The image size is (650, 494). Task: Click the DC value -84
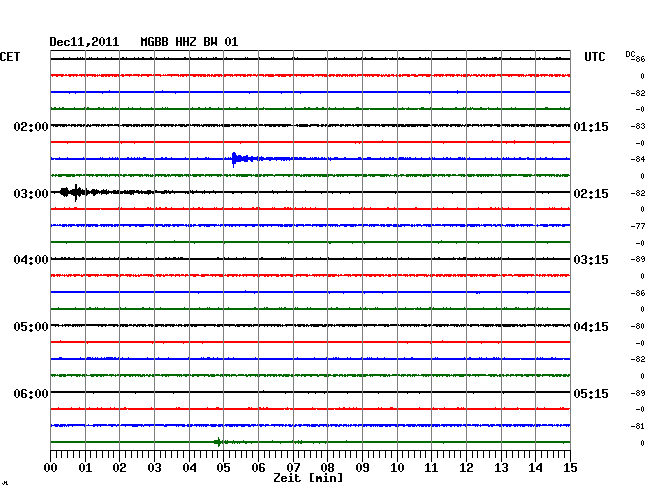click(x=638, y=159)
